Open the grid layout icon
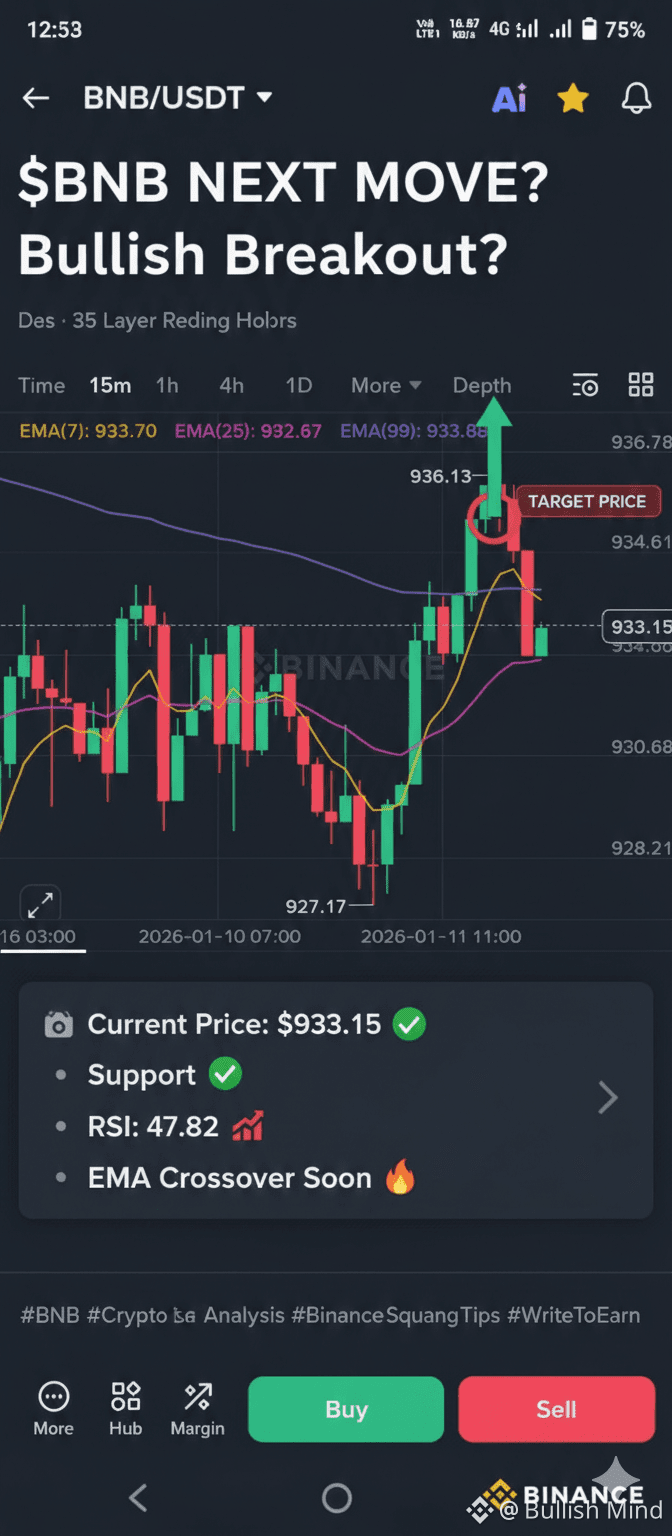 [640, 385]
